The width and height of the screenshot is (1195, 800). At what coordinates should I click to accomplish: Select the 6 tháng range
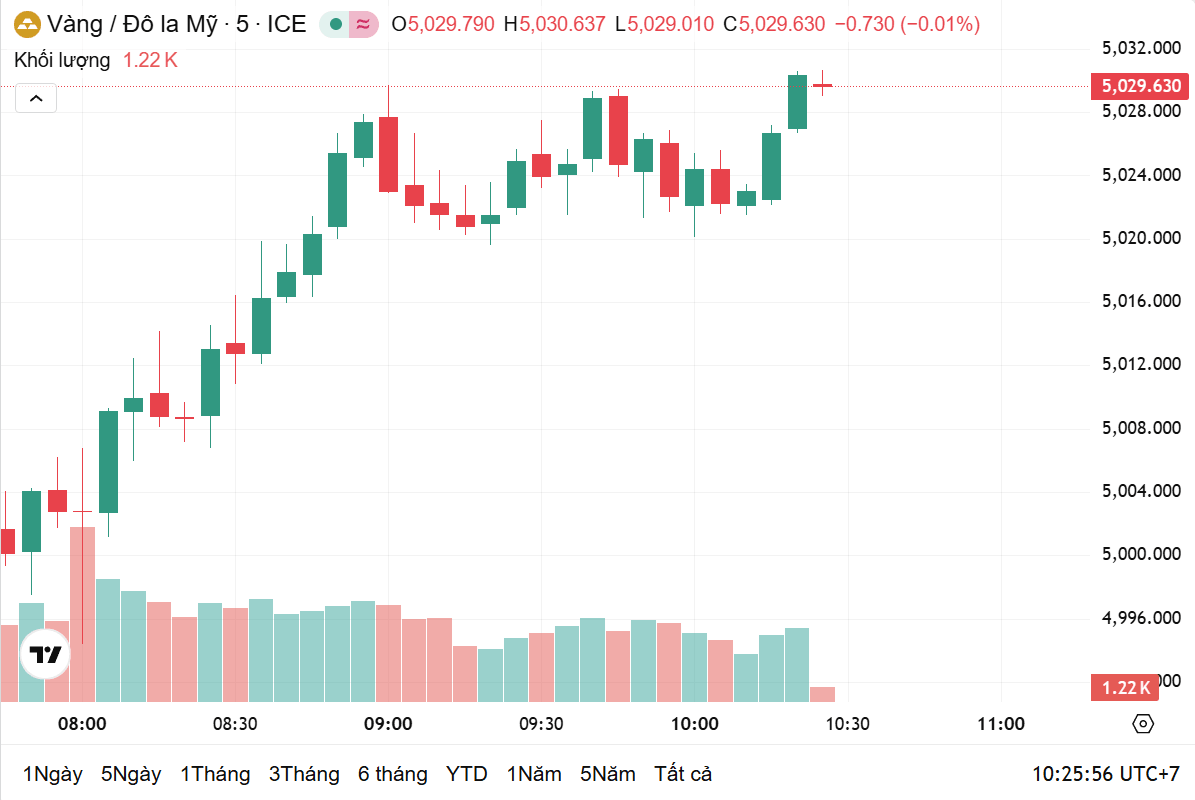pos(392,774)
